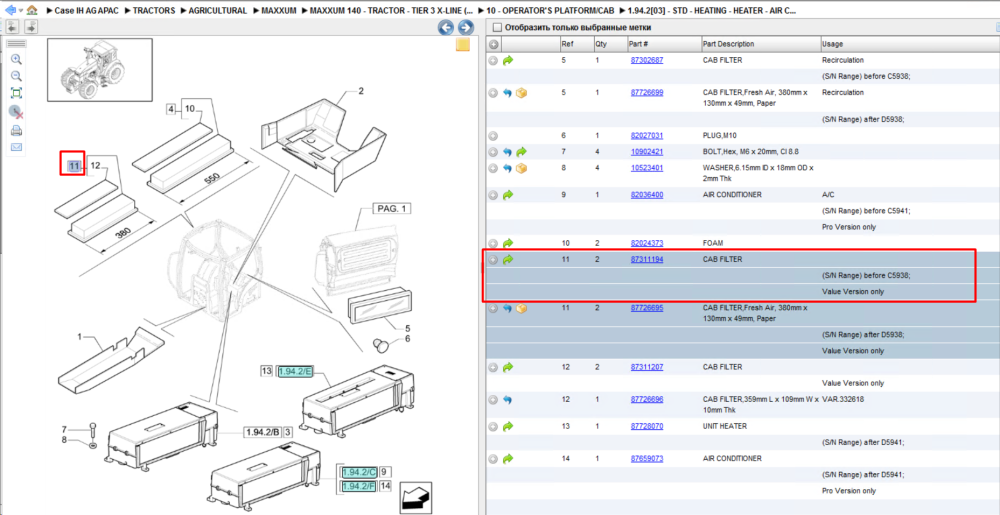Image resolution: width=1000 pixels, height=515 pixels.
Task: Navigate to '10 - OPERATOR'S PLATFORM/CAB' breadcrumb
Action: [x=548, y=11]
